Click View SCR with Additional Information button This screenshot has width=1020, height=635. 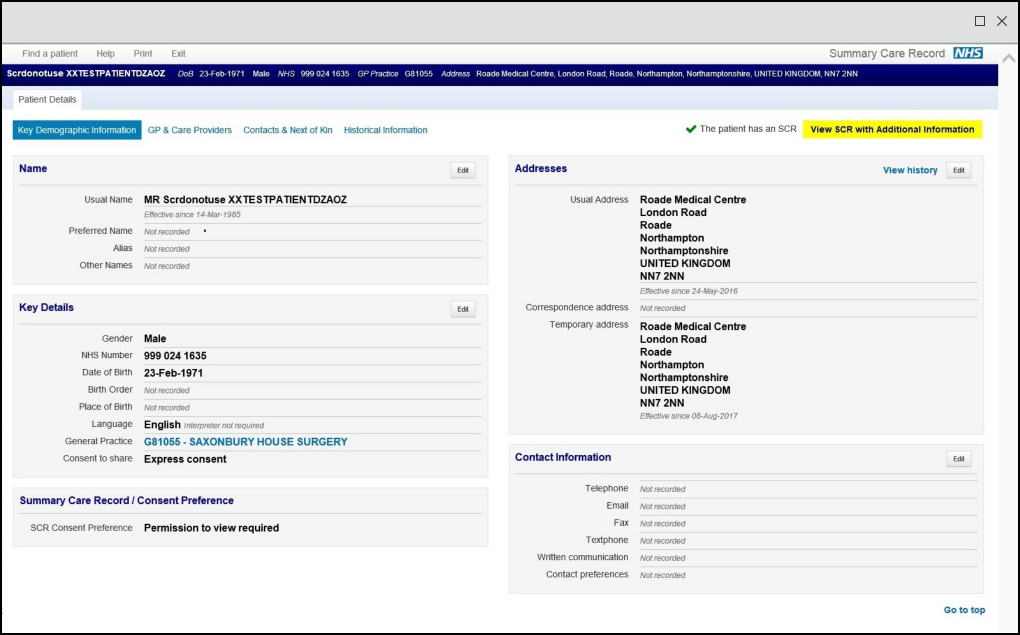coord(892,129)
